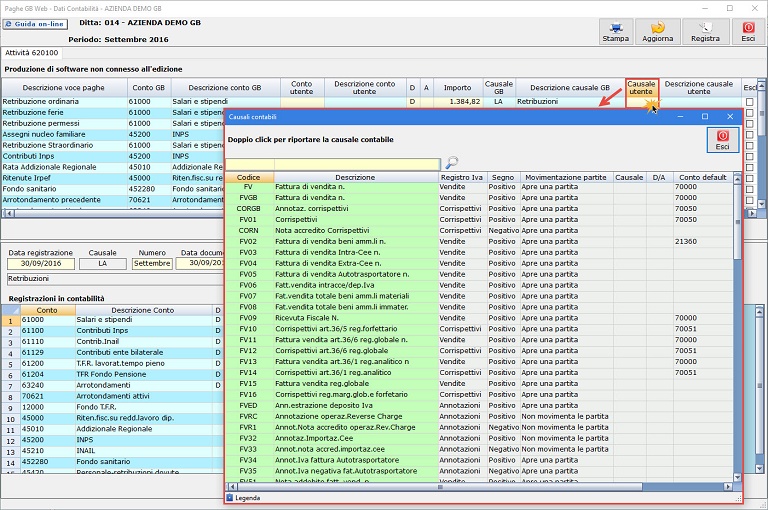Viewport: 768px width, 510px height.
Task: Sort by Registro Iva column header
Action: (461, 177)
